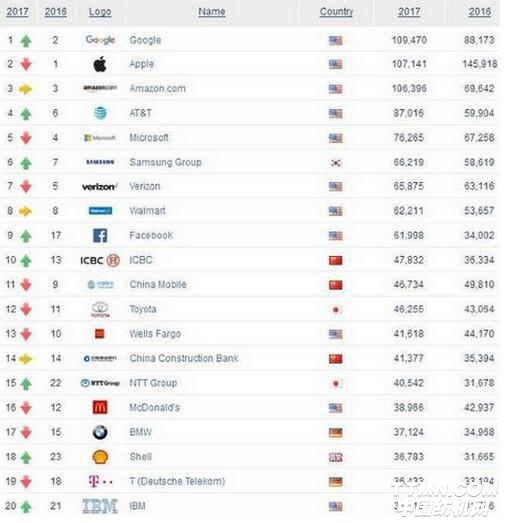Screen dimensions: 508x523
Task: Click the green up arrow beside Google rank
Action: [26, 41]
